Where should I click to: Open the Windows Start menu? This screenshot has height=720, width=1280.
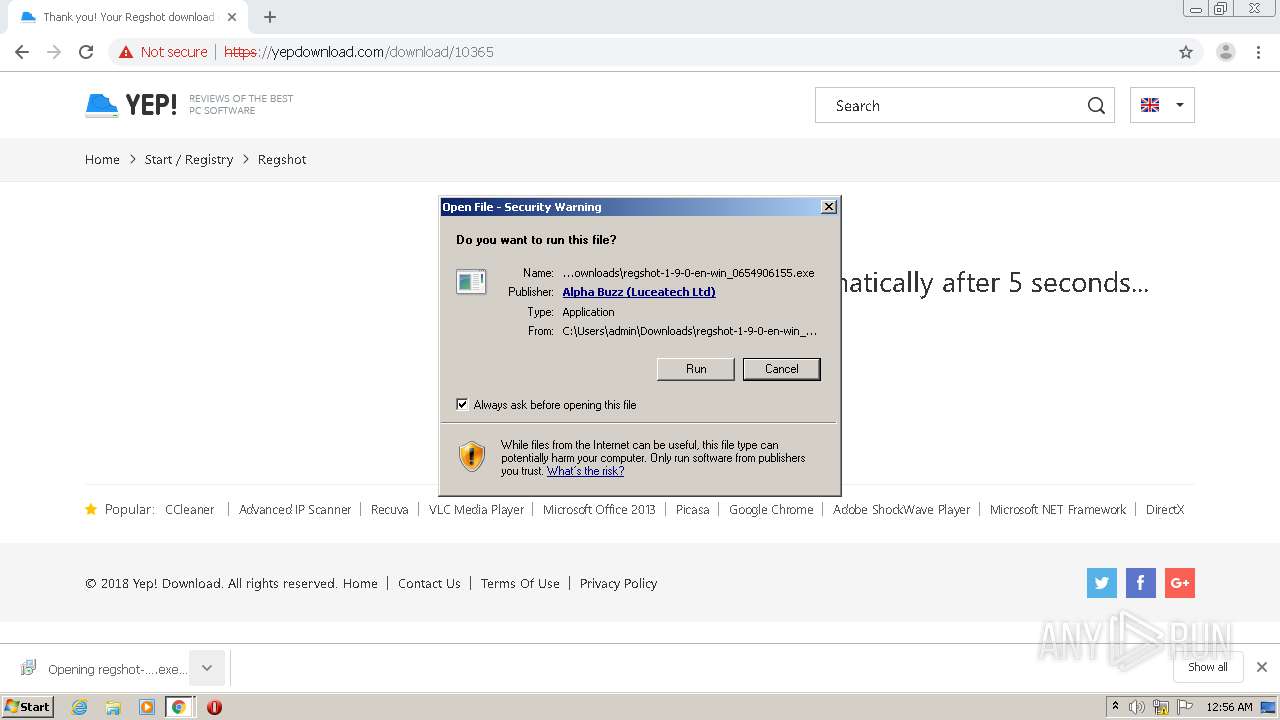[27, 706]
